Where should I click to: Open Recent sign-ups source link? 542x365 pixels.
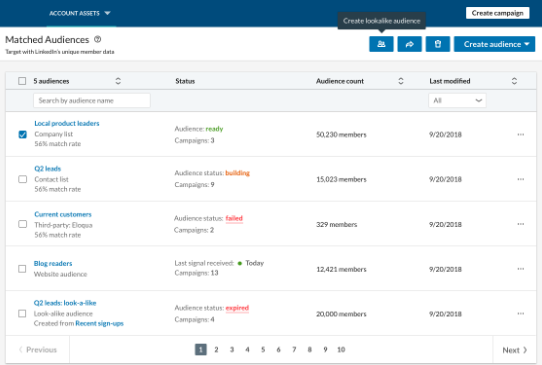(99, 324)
